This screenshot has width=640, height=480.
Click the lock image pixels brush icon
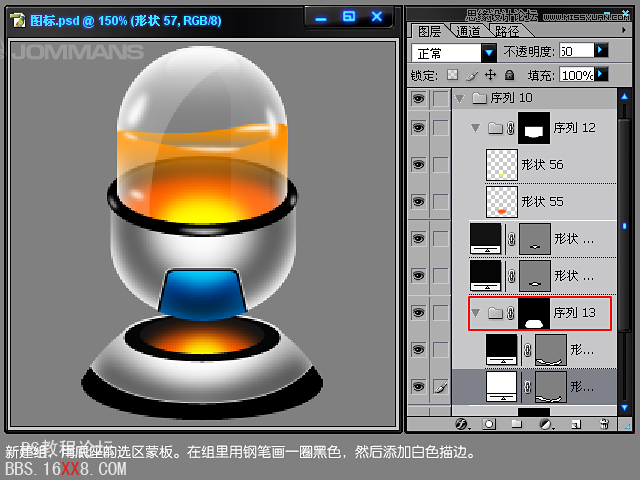click(x=471, y=75)
